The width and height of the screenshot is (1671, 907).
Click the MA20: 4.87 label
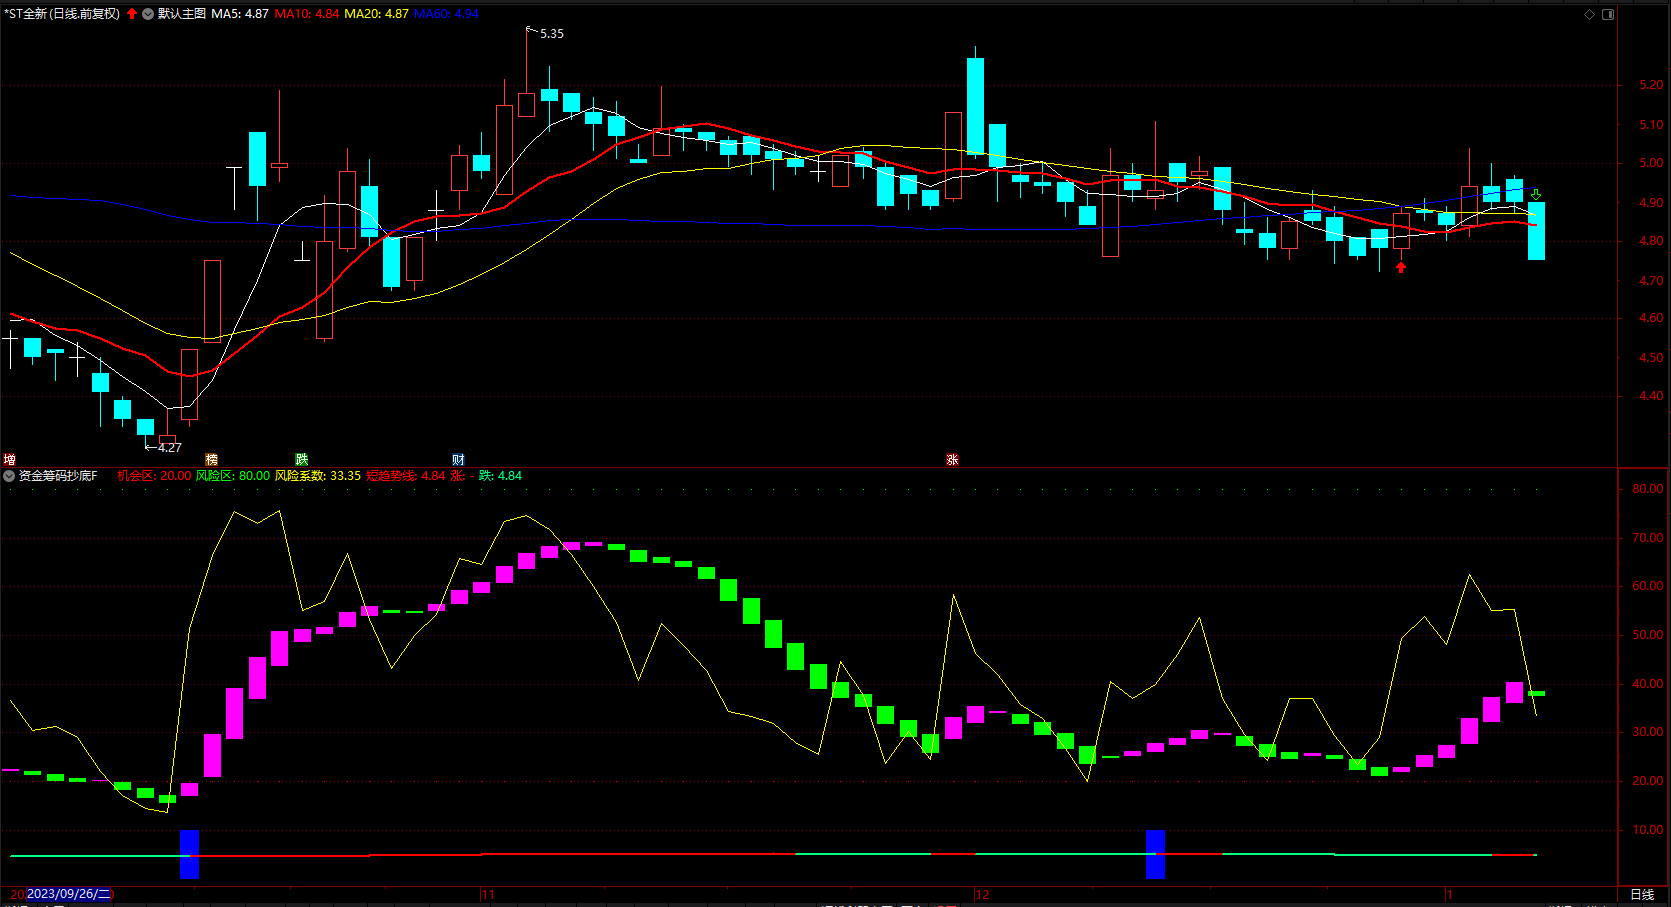(377, 14)
